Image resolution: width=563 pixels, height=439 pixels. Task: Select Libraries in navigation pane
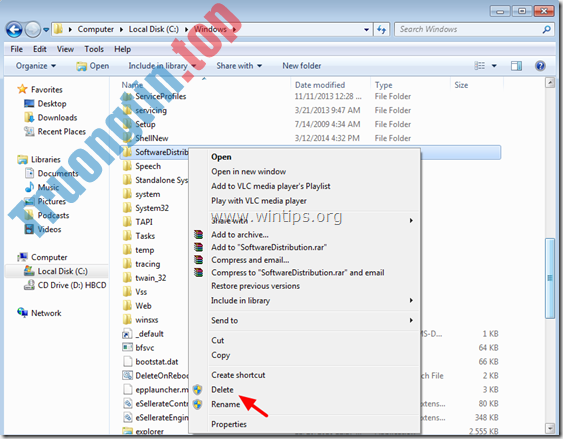pyautogui.click(x=39, y=159)
